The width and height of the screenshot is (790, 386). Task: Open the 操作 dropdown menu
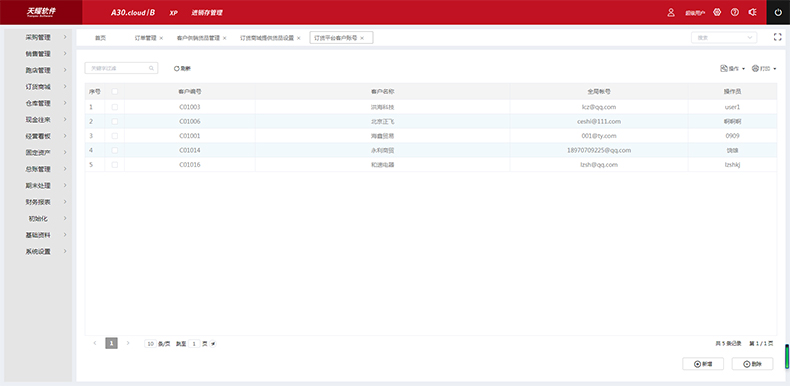[x=733, y=69]
